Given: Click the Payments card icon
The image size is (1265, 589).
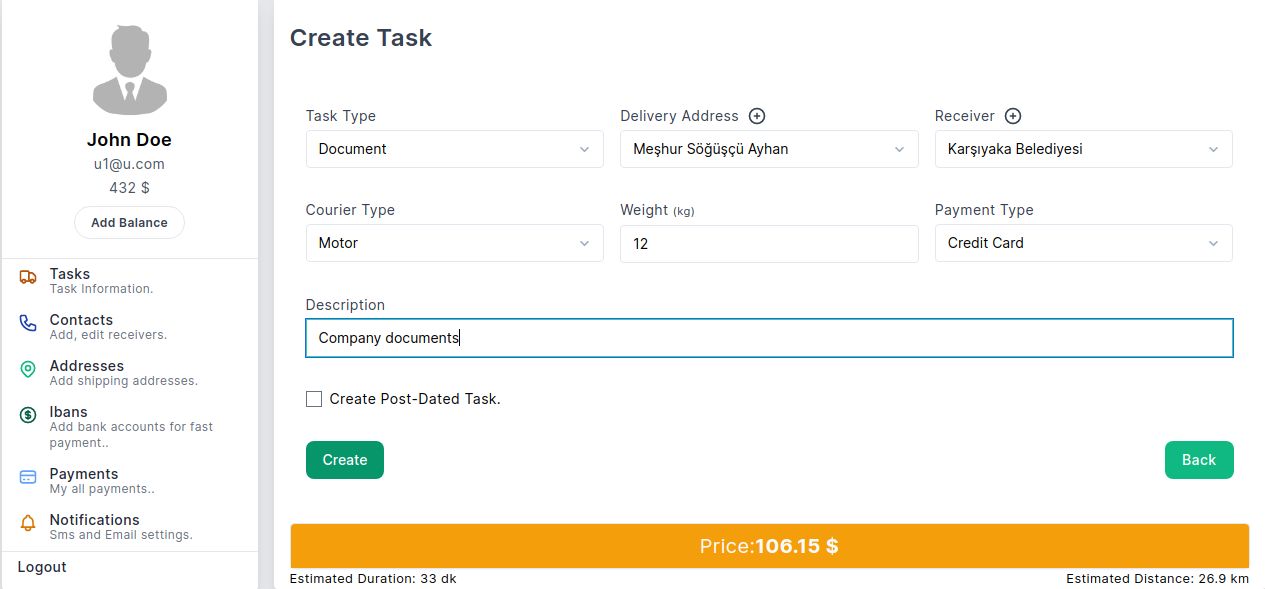Looking at the screenshot, I should point(28,477).
